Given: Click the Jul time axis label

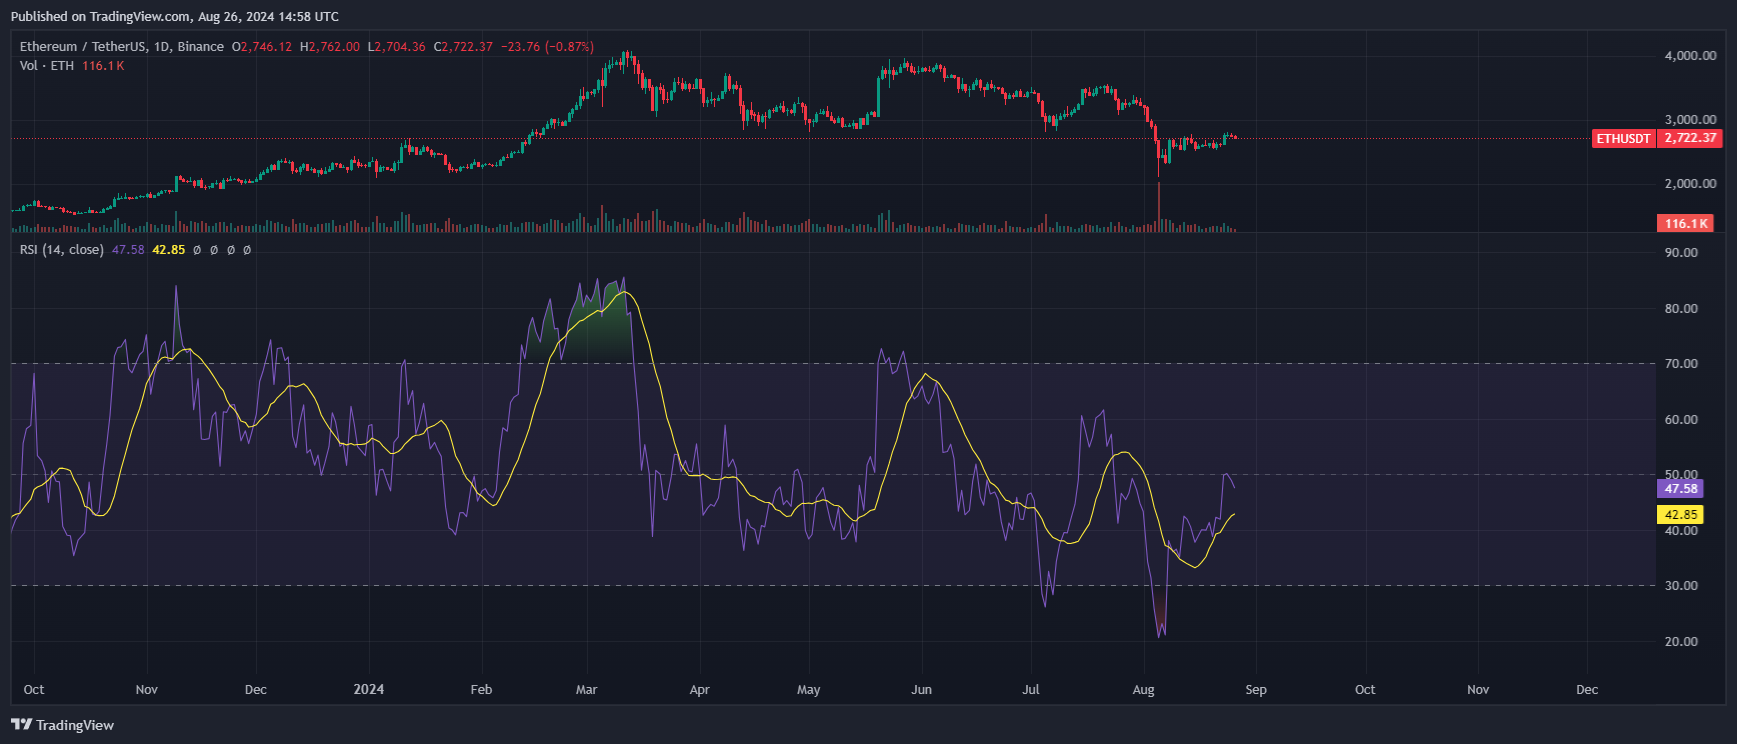Looking at the screenshot, I should click(x=1031, y=690).
